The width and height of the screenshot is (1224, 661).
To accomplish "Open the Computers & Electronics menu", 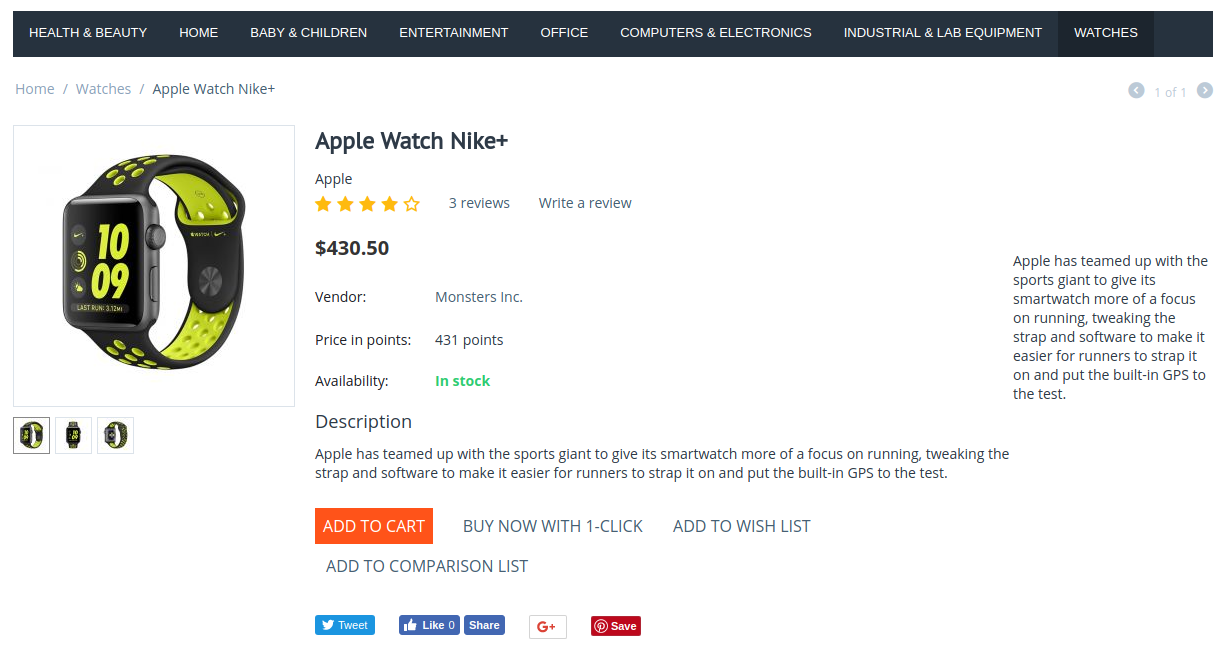I will coord(716,33).
